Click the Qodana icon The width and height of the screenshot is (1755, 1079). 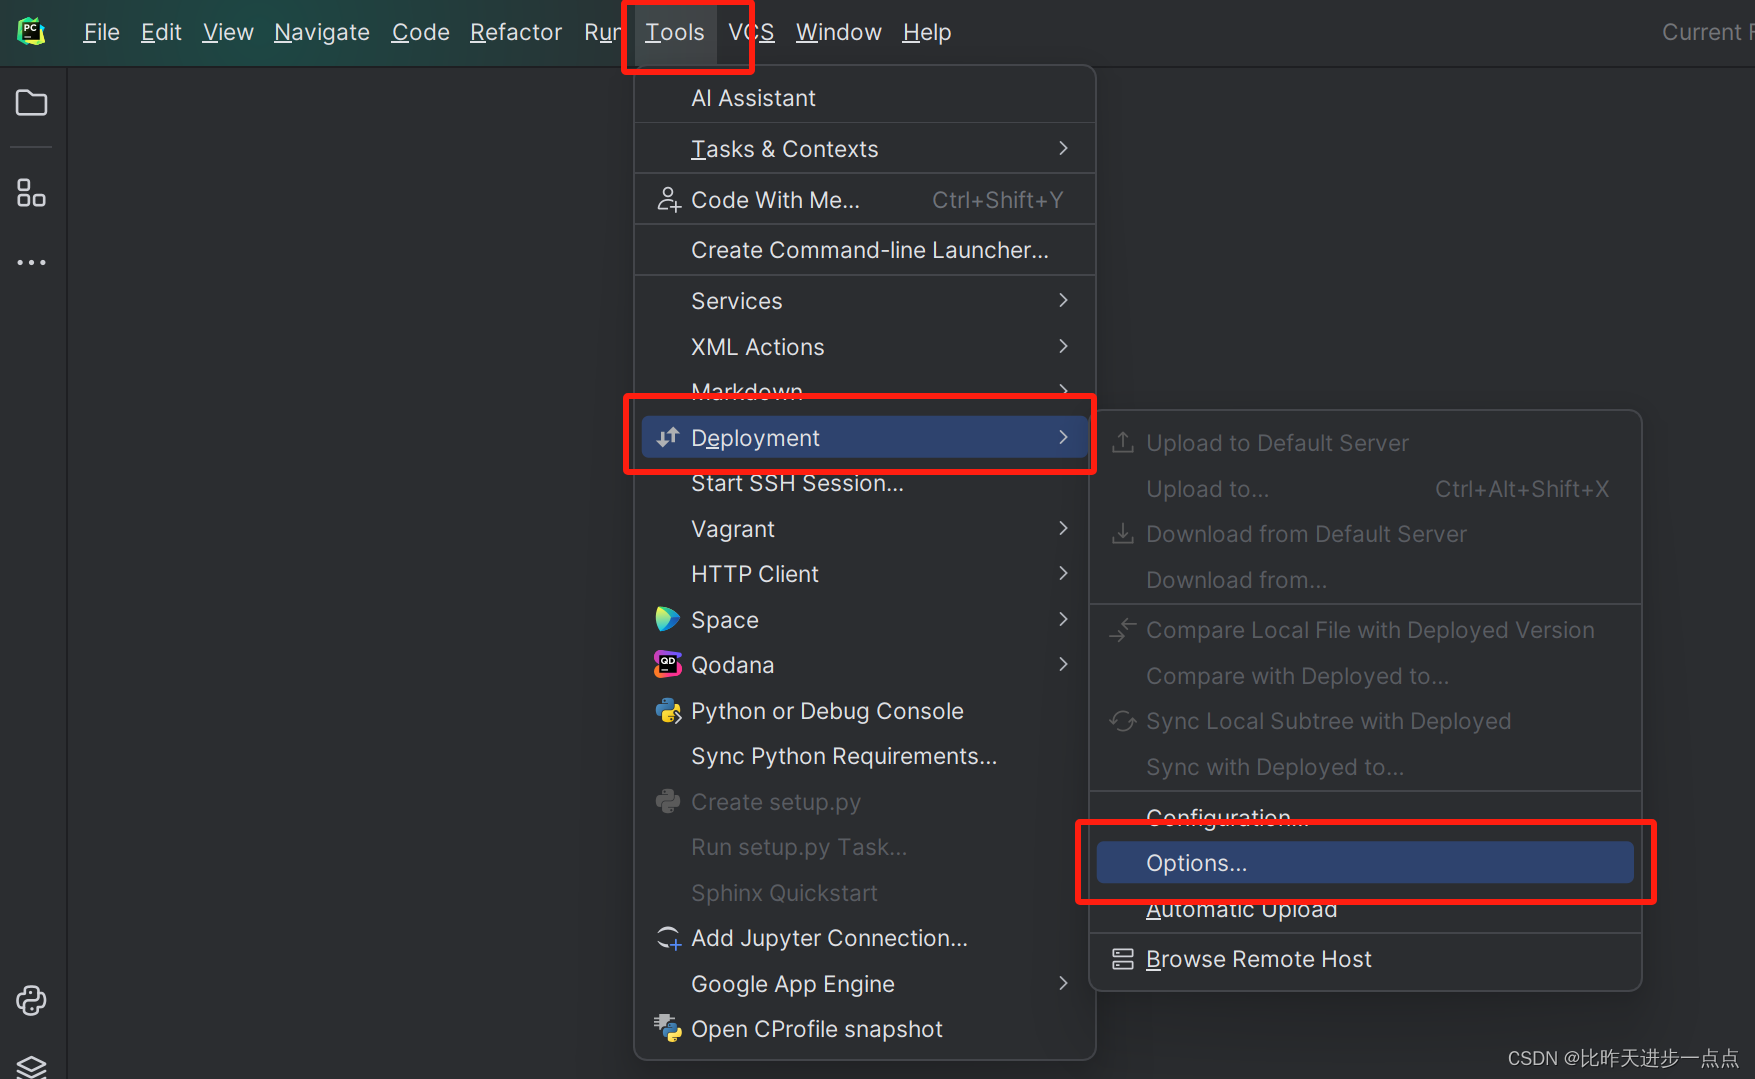667,664
